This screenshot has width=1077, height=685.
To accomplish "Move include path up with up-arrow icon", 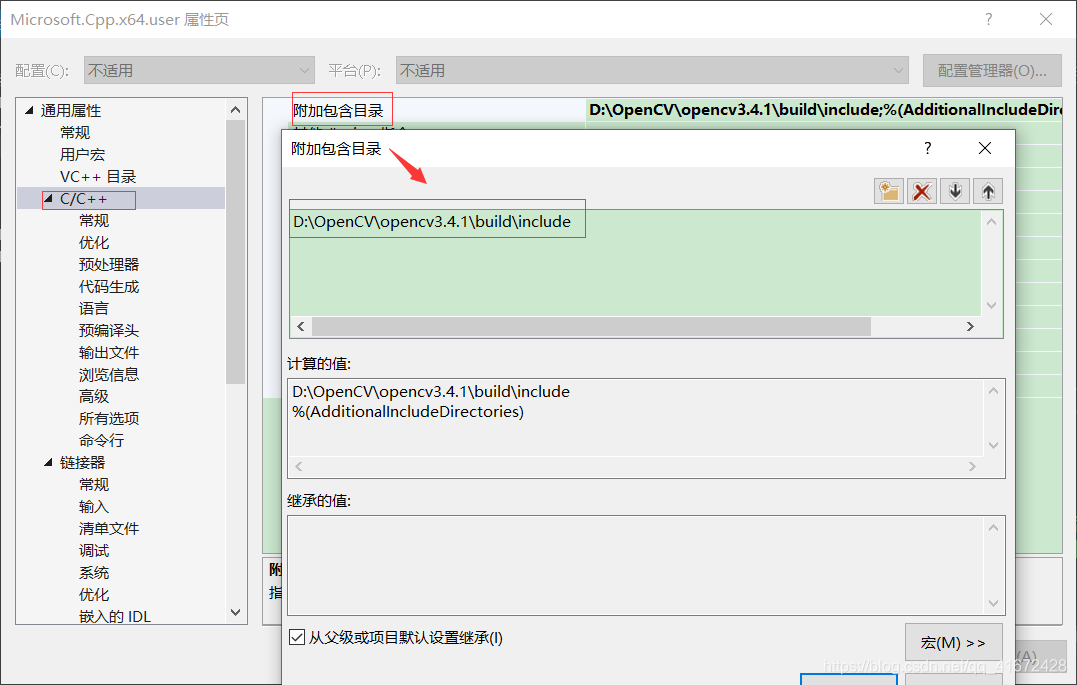I will (987, 190).
